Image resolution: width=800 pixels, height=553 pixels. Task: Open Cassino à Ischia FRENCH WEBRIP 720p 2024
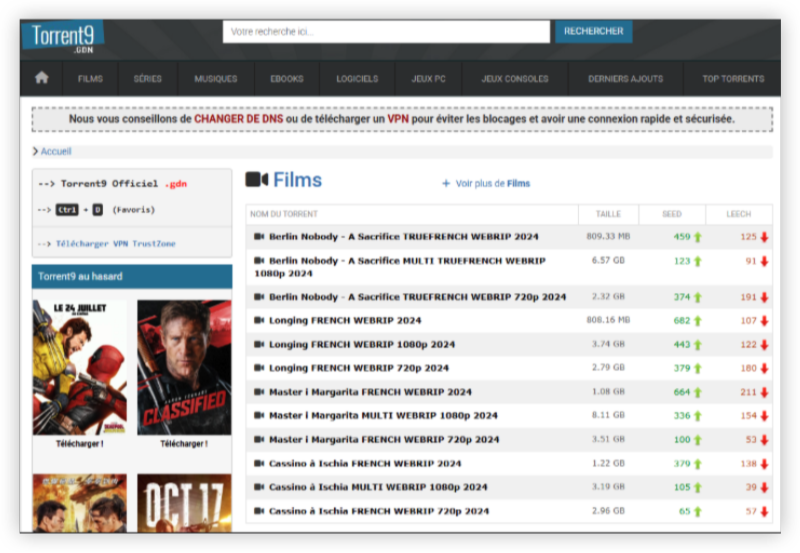pyautogui.click(x=379, y=511)
